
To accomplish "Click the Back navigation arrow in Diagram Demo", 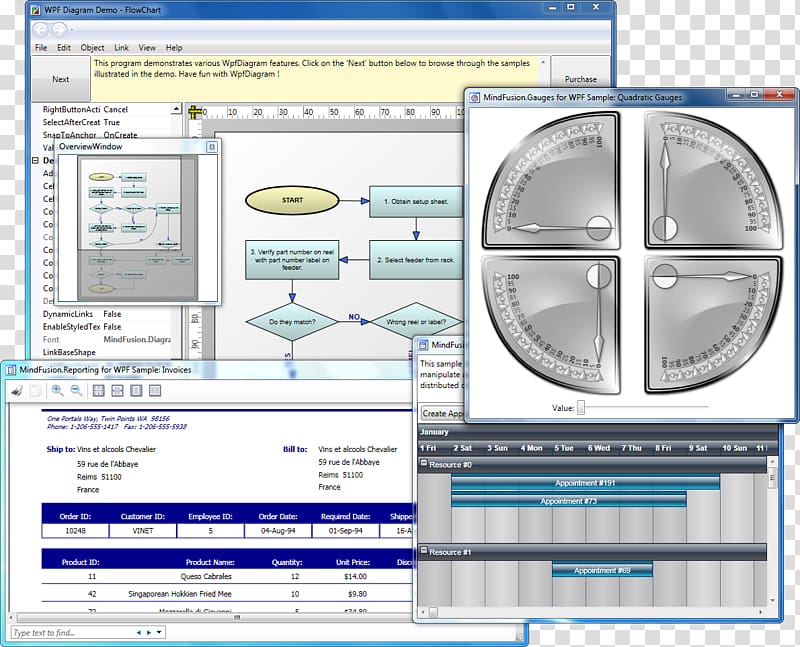I will tap(40, 30).
